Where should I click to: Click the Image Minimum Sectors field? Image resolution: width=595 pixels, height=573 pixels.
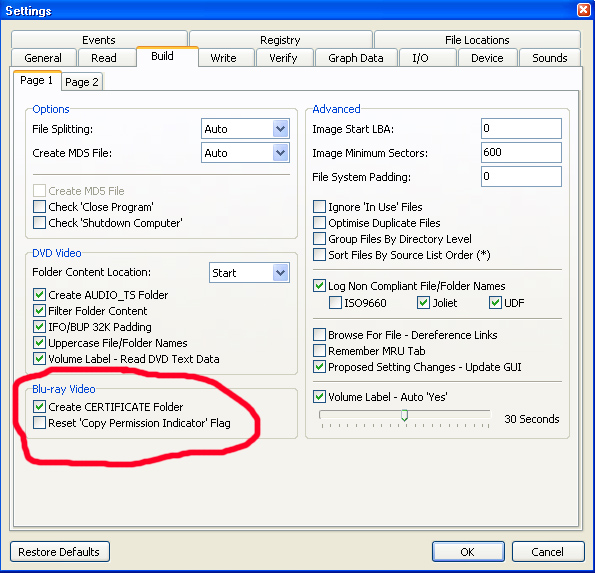tap(521, 153)
